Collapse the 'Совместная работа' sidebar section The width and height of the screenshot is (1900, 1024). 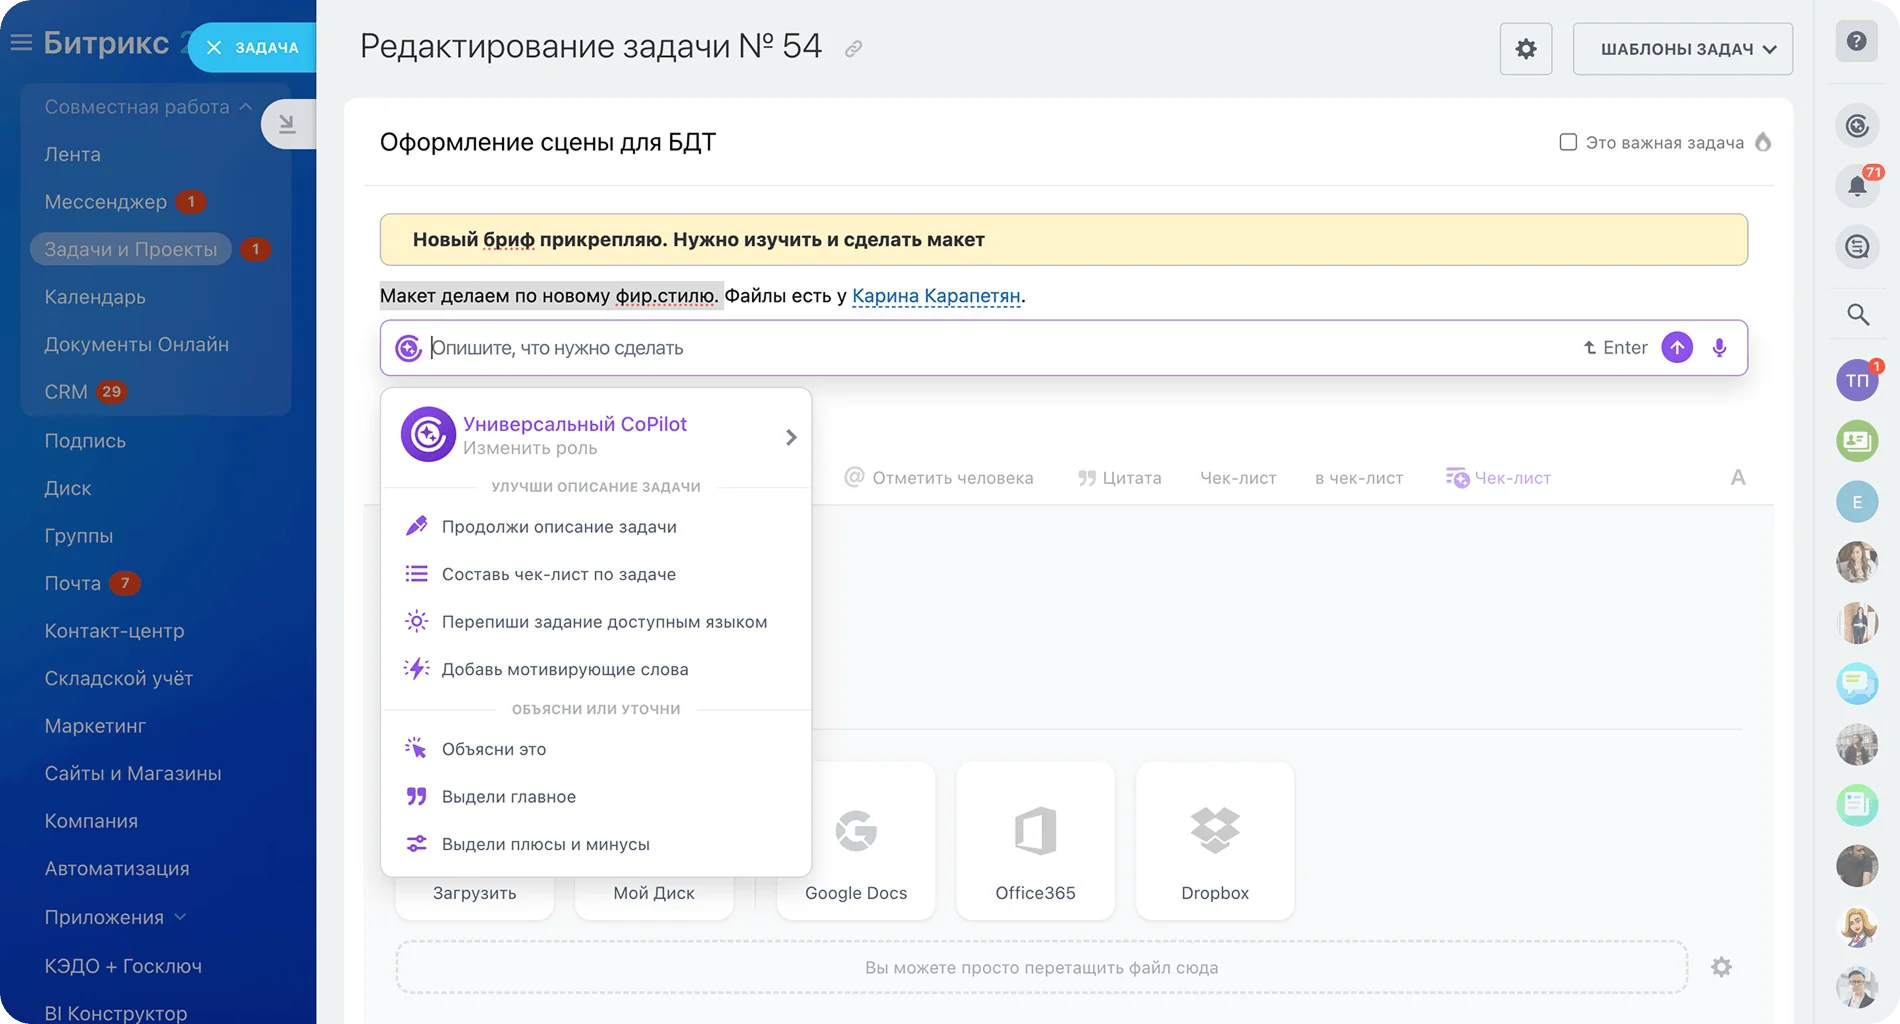point(246,107)
